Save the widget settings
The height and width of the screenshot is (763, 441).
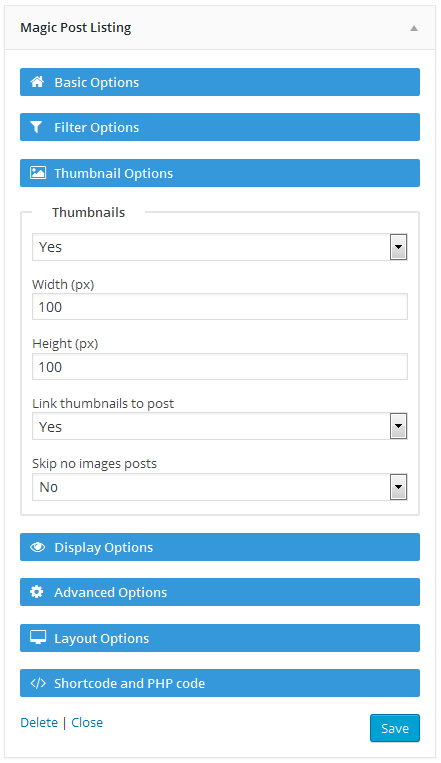[395, 728]
